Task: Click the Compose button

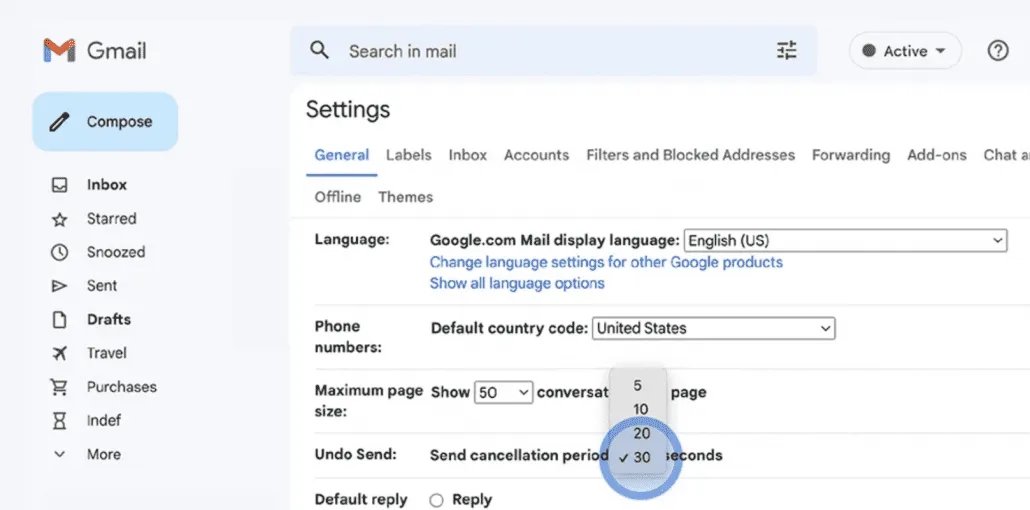Action: pyautogui.click(x=105, y=122)
